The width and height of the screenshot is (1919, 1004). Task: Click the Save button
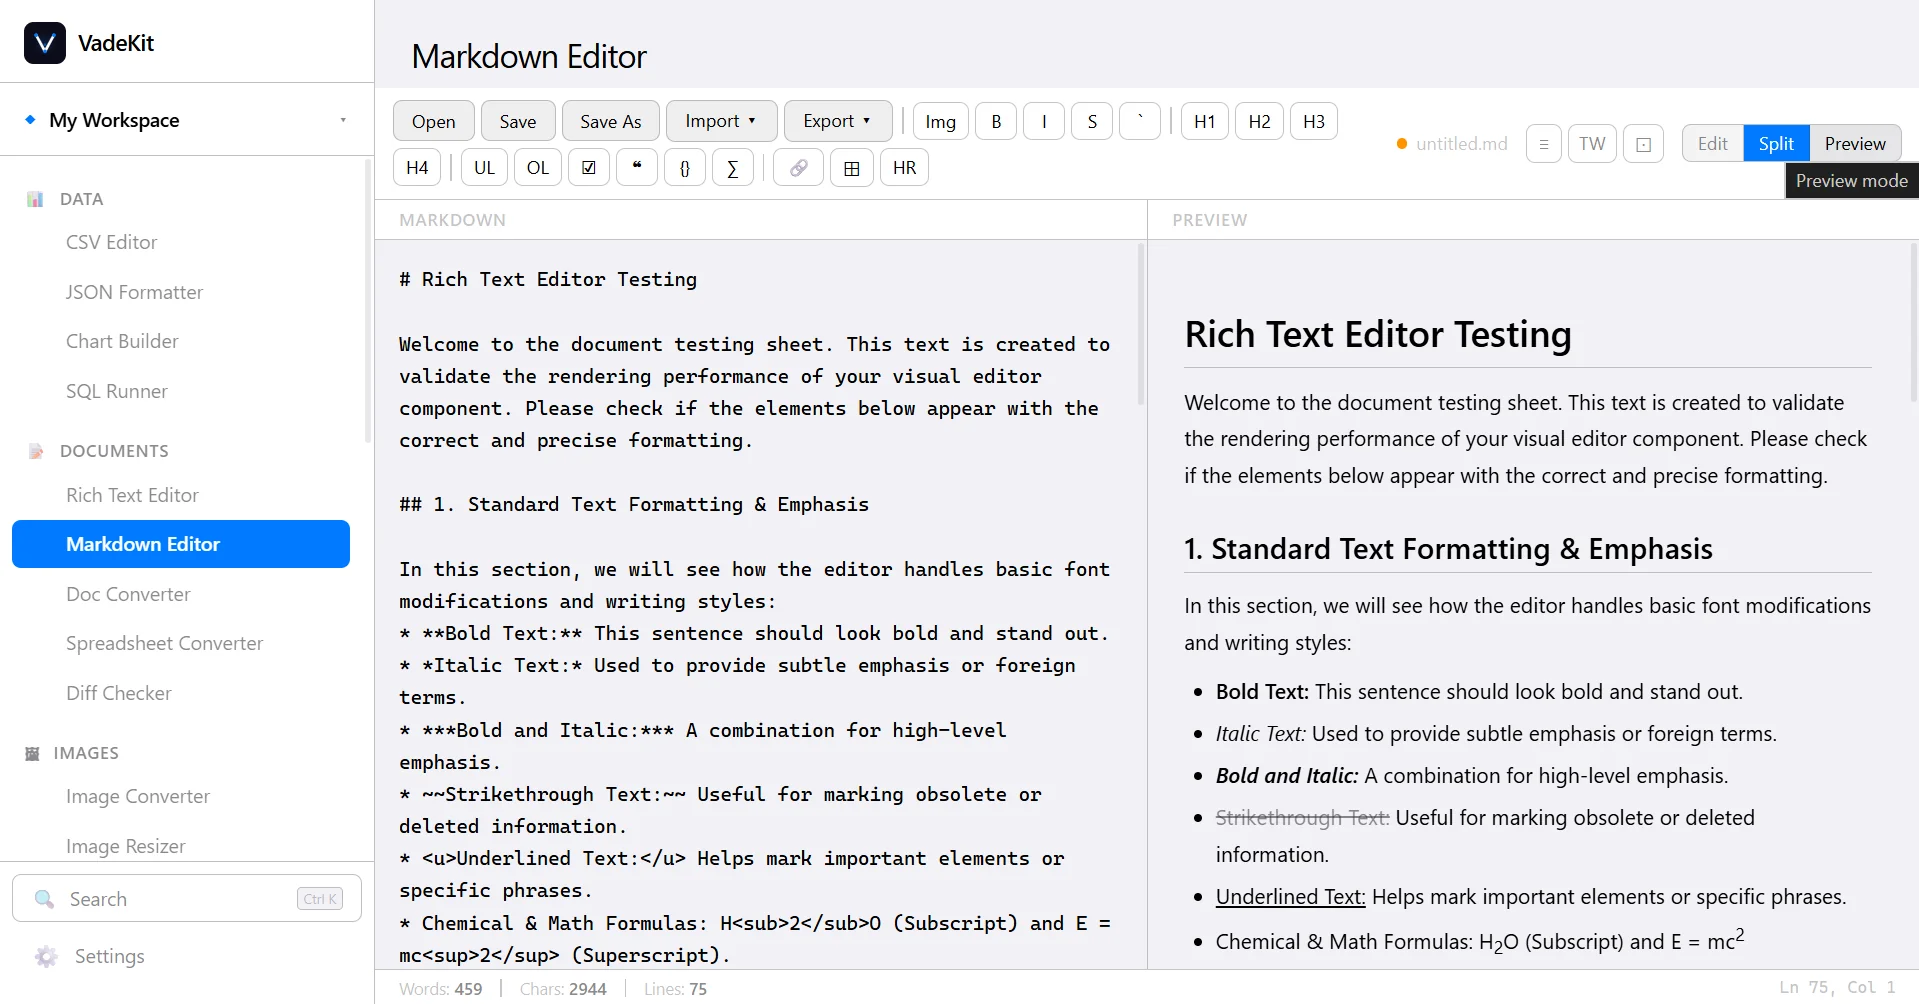(517, 121)
